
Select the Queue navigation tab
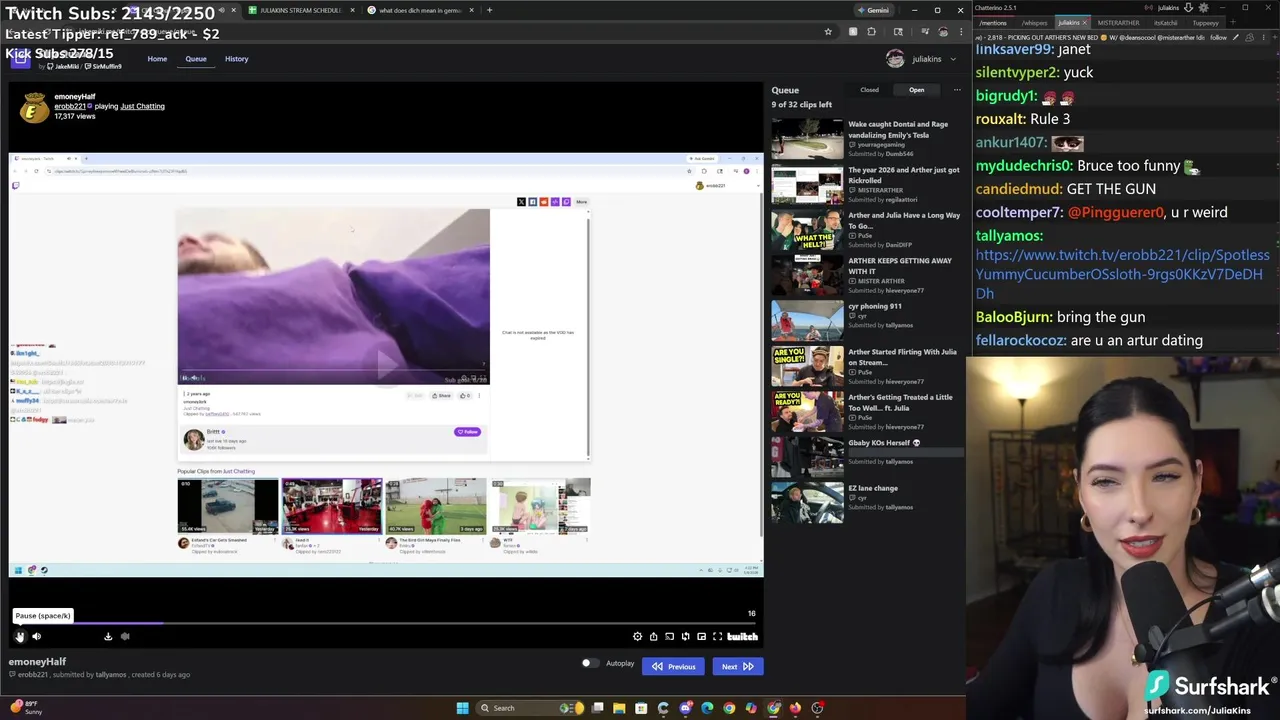click(196, 58)
